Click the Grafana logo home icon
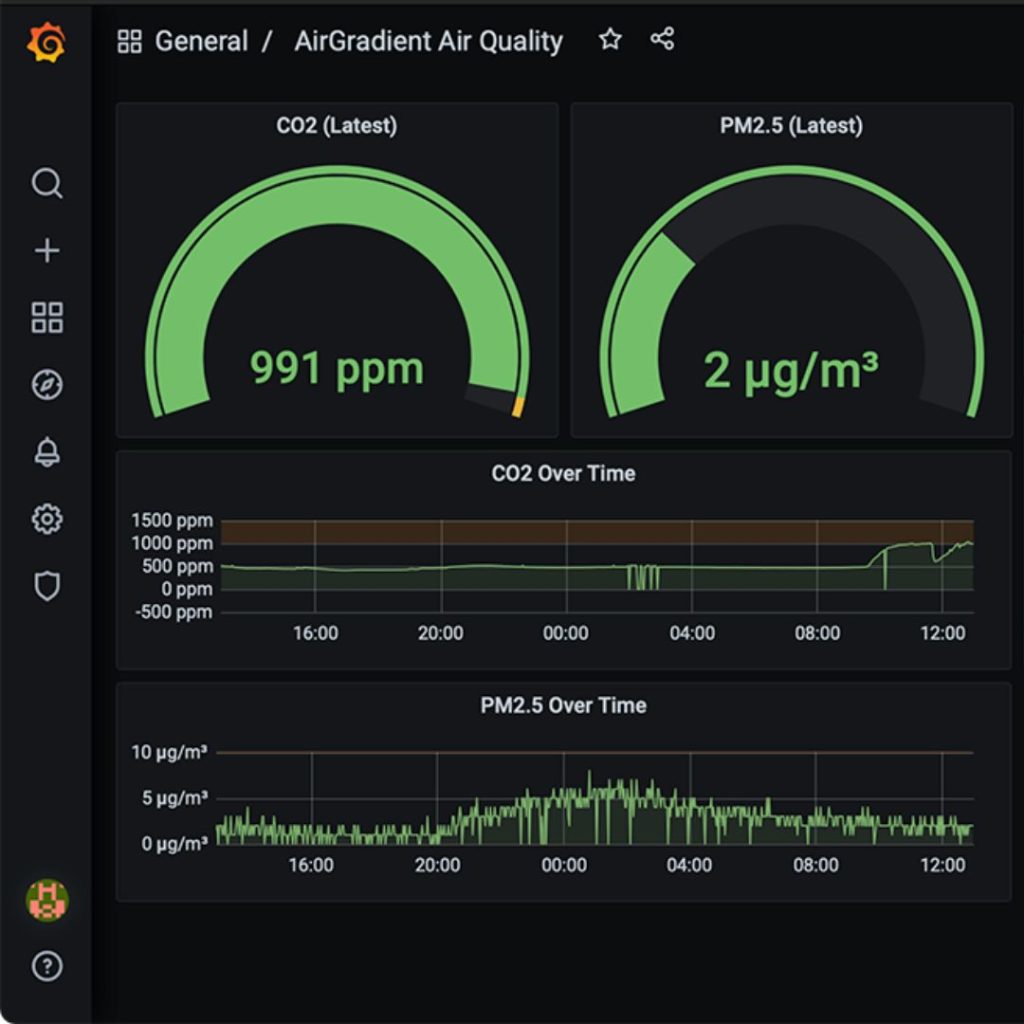This screenshot has height=1024, width=1024. tap(46, 42)
